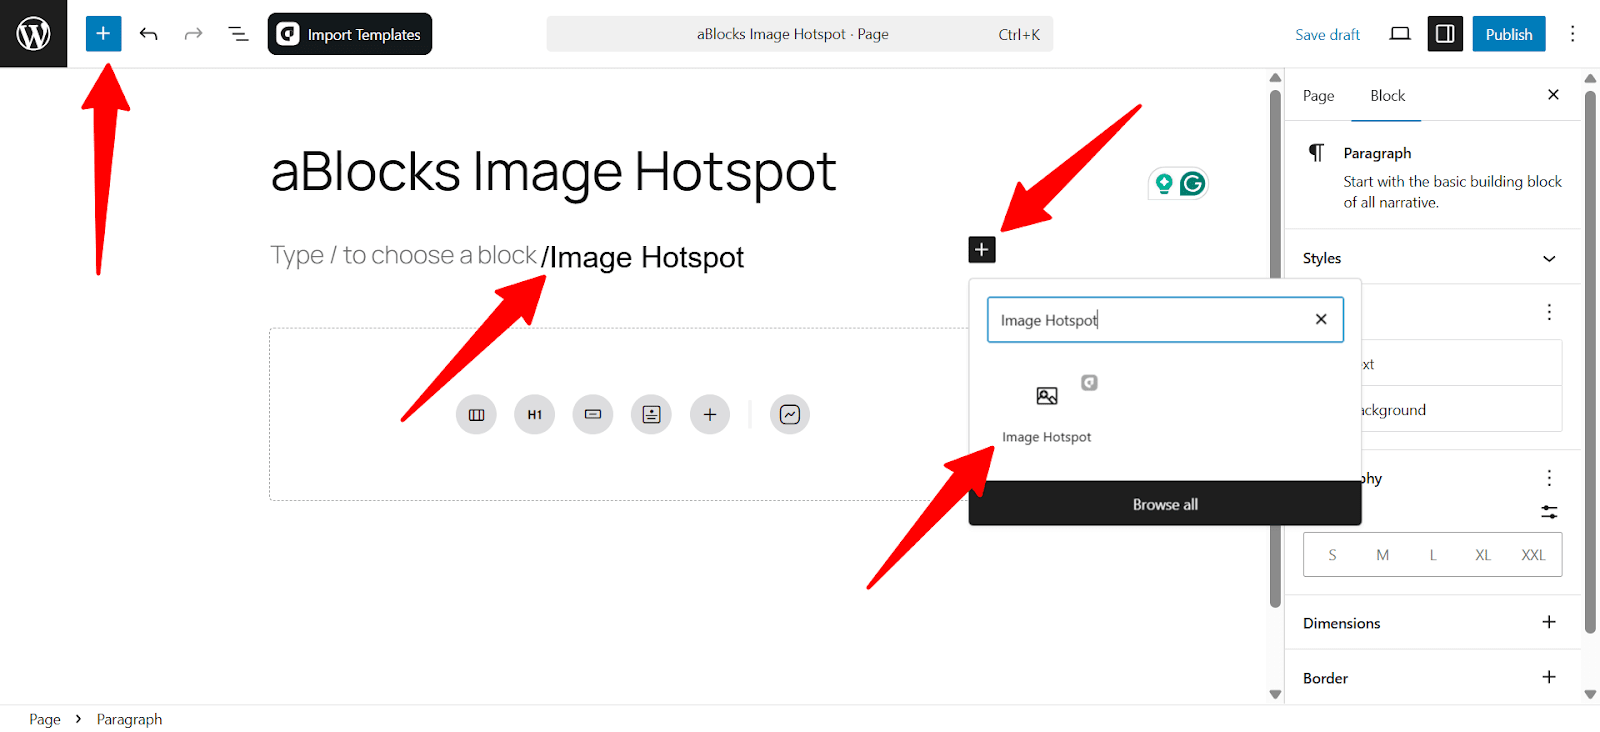Image resolution: width=1600 pixels, height=732 pixels.
Task: Open the WordPress logo menu
Action: (x=33, y=34)
